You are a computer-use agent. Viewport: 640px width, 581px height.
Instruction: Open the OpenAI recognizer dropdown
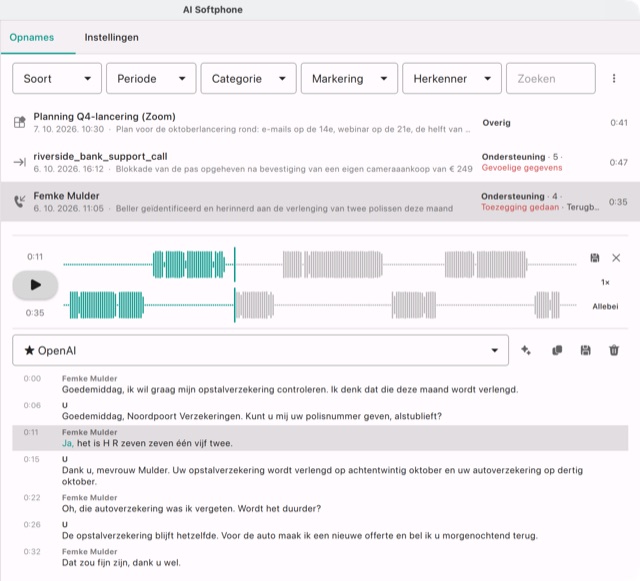(260, 350)
